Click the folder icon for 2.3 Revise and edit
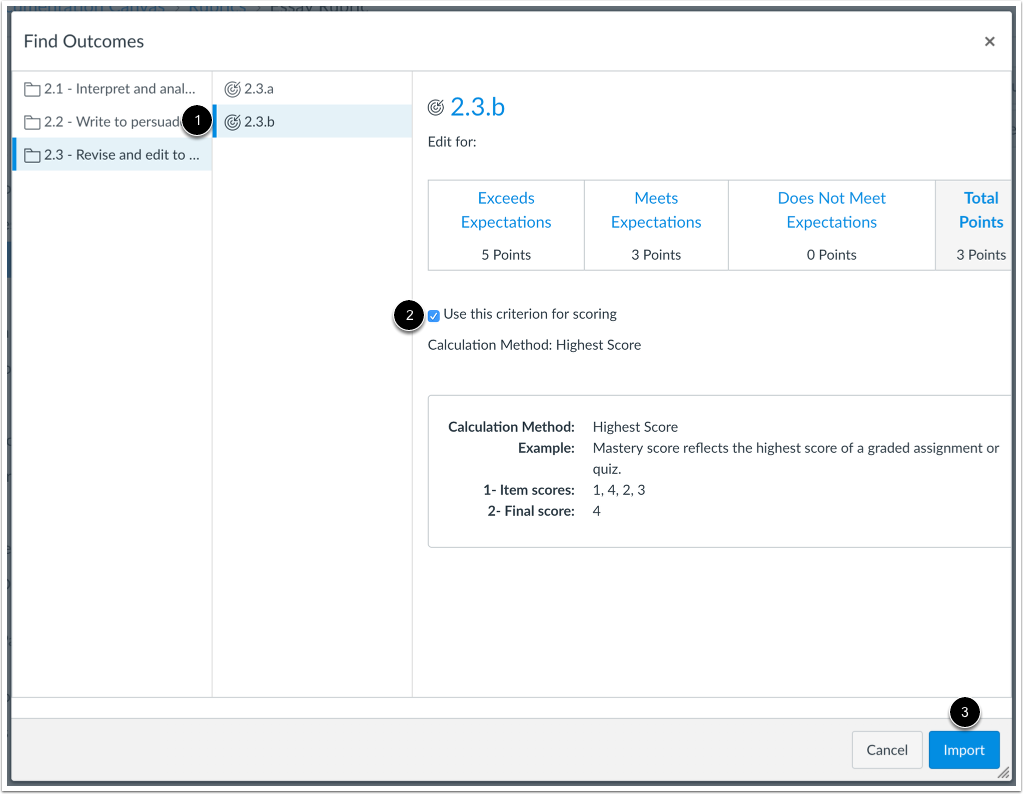Viewport: 1023px width, 794px height. point(32,155)
